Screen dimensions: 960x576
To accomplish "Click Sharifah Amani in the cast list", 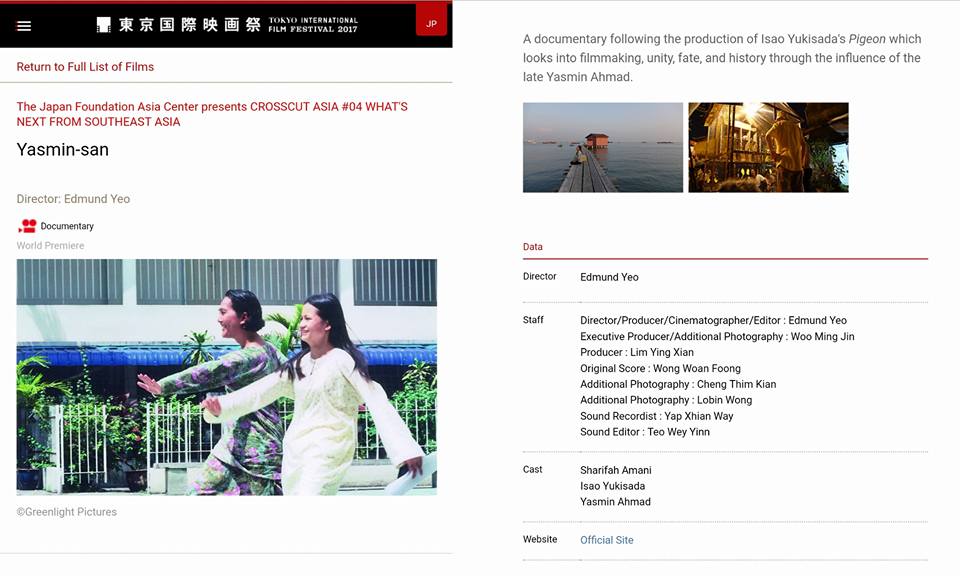I will (x=616, y=470).
